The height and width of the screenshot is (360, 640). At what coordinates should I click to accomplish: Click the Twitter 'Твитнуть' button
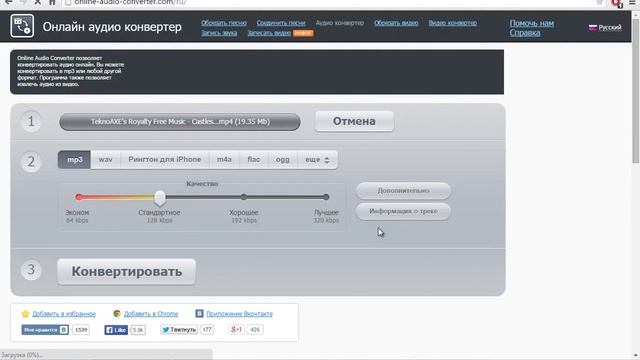179,330
